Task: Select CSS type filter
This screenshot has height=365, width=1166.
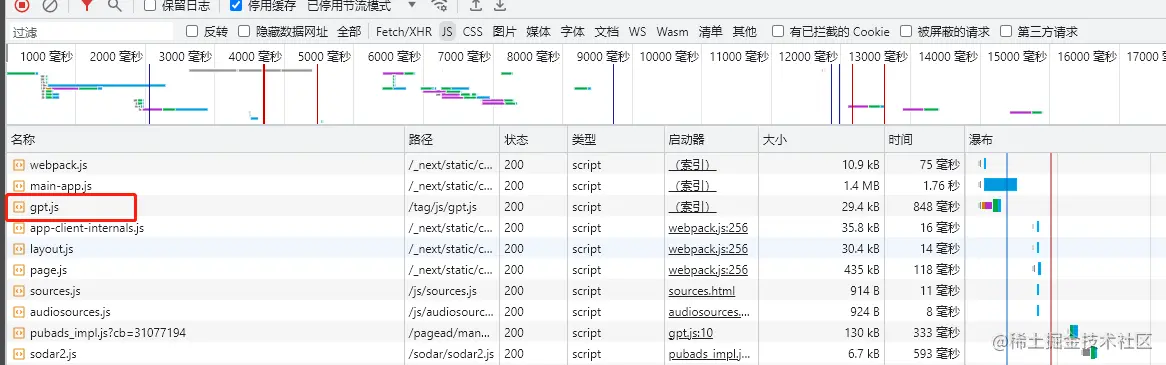Action: coord(472,31)
